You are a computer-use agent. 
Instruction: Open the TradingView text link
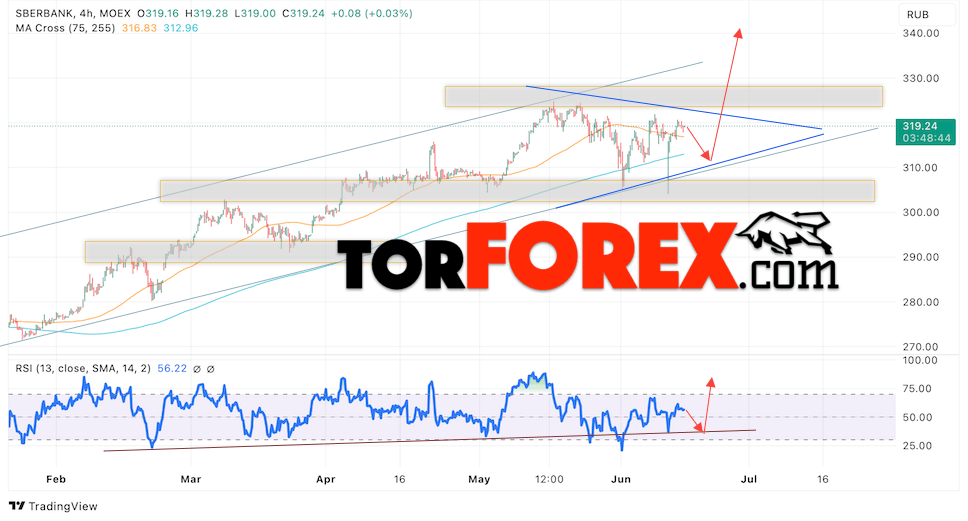[x=63, y=506]
